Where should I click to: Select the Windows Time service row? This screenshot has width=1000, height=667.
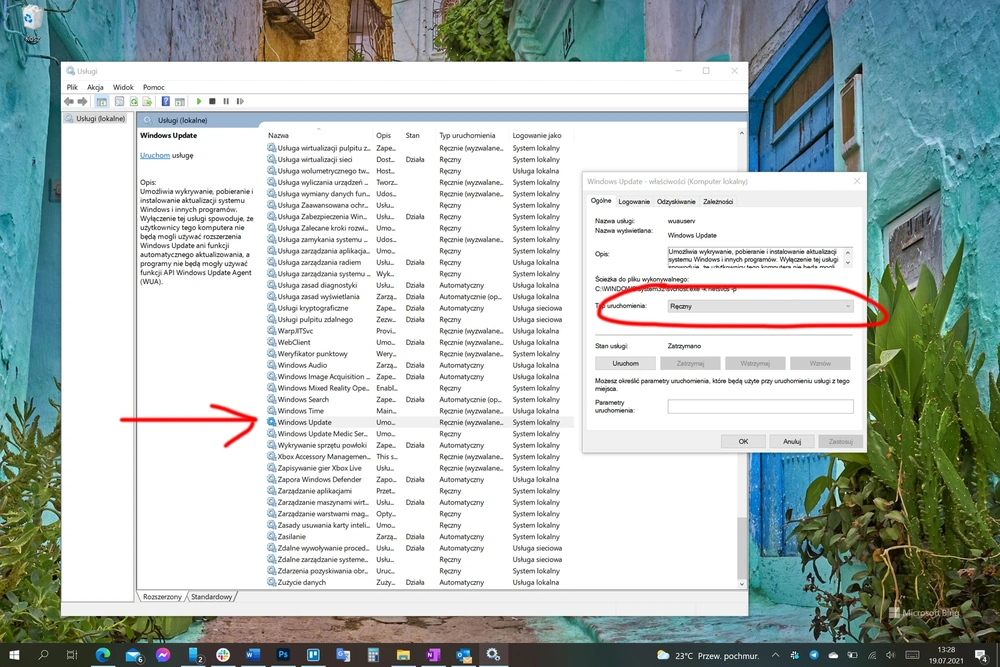420,411
